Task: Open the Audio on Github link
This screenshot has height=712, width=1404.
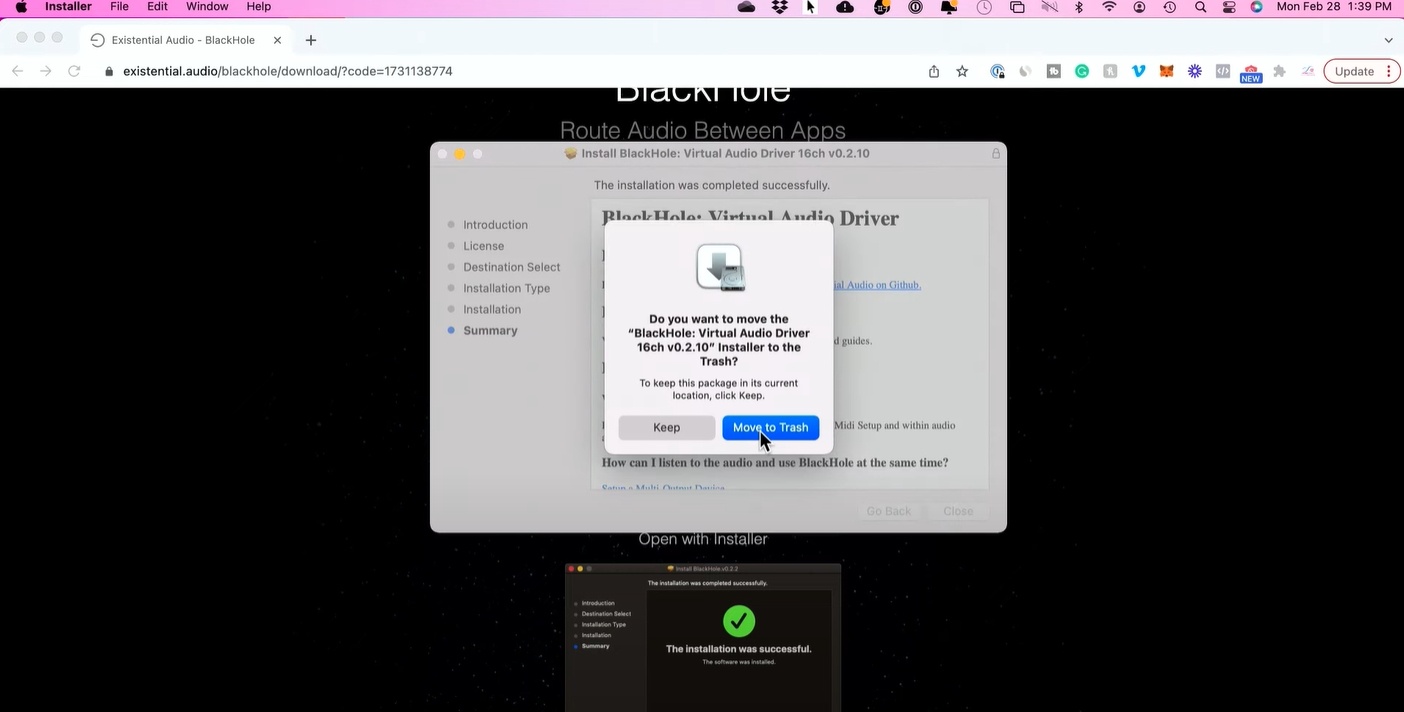Action: [x=877, y=285]
